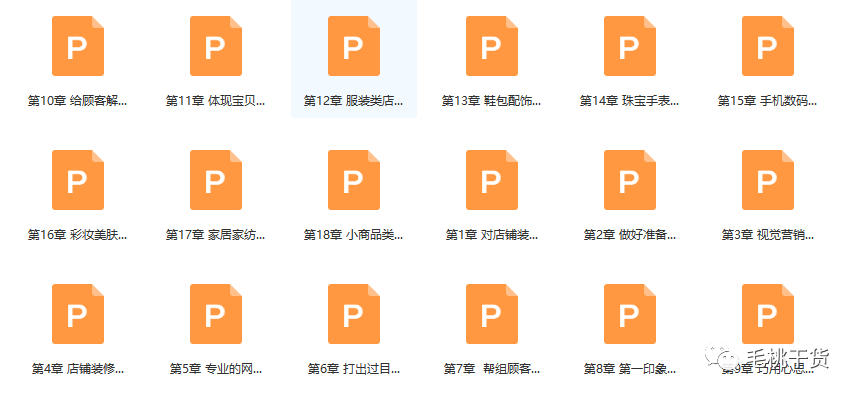This screenshot has height=396, width=857.
Task: Select the 第1章 对店铺装 presentation icon
Action: pyautogui.click(x=492, y=180)
